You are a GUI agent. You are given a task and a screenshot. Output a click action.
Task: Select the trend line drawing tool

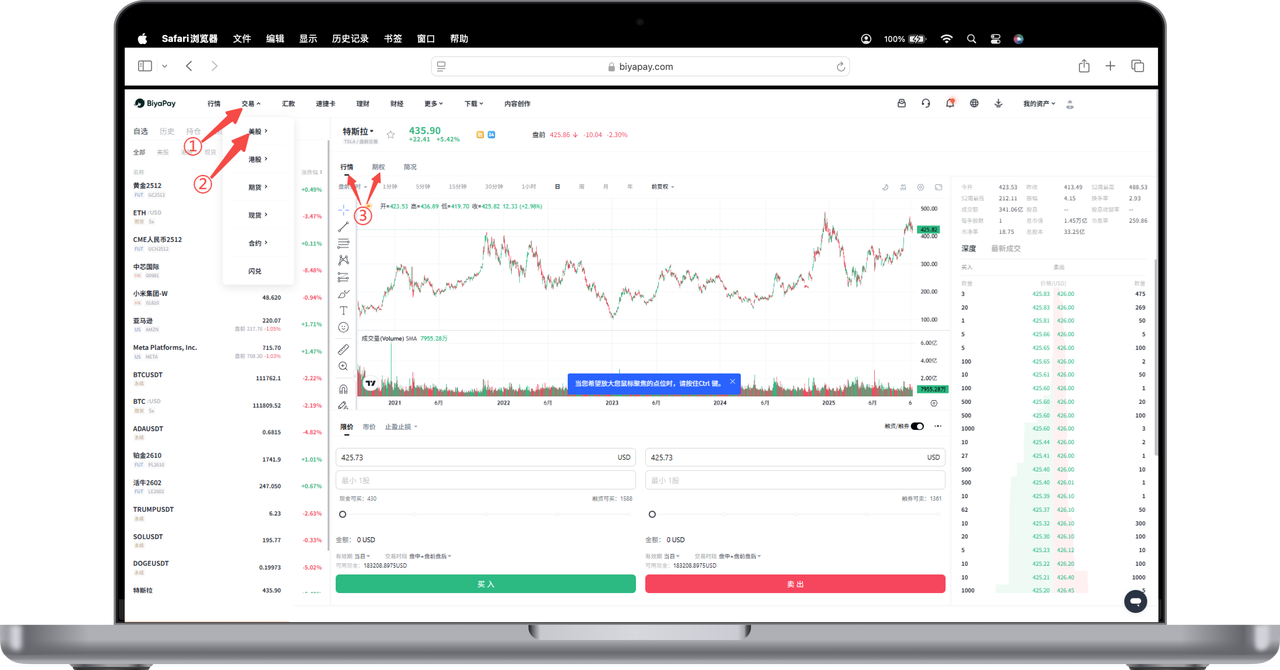click(x=343, y=226)
